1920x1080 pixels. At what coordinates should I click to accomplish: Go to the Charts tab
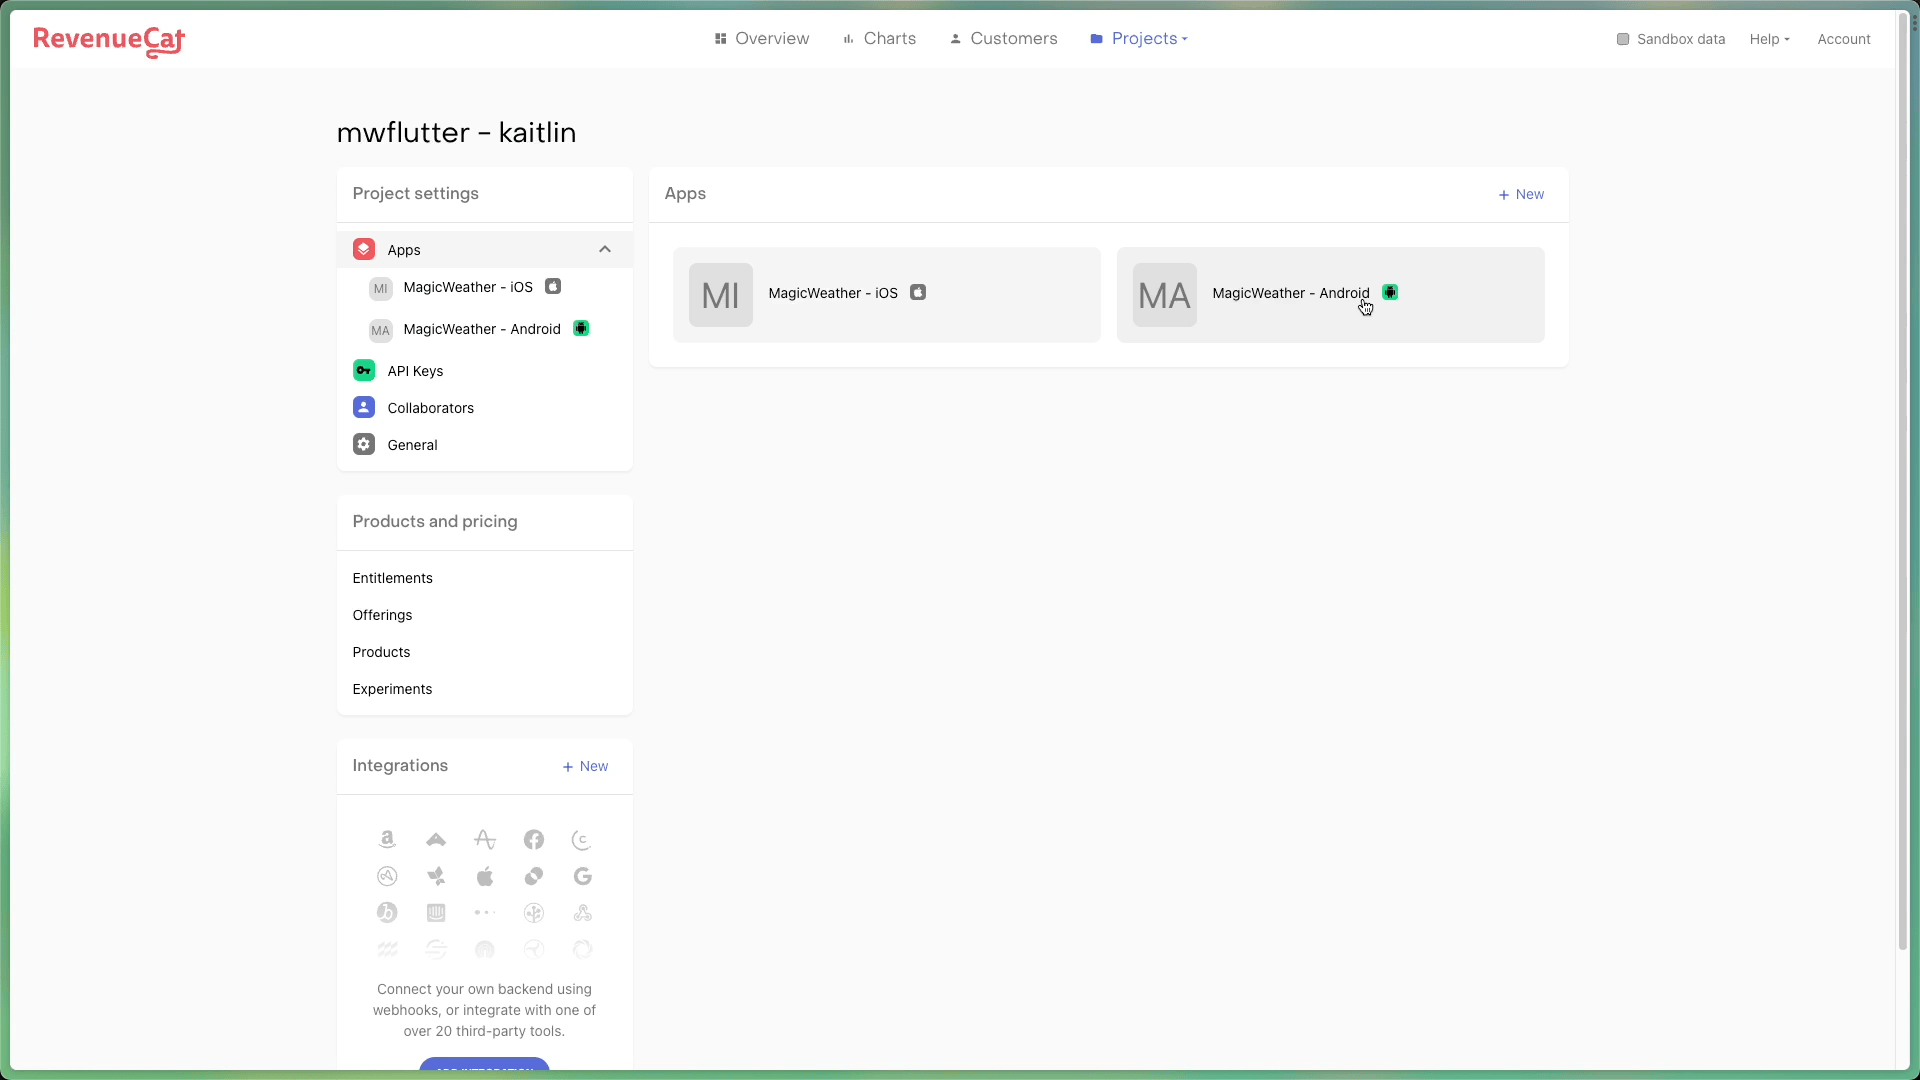879,39
